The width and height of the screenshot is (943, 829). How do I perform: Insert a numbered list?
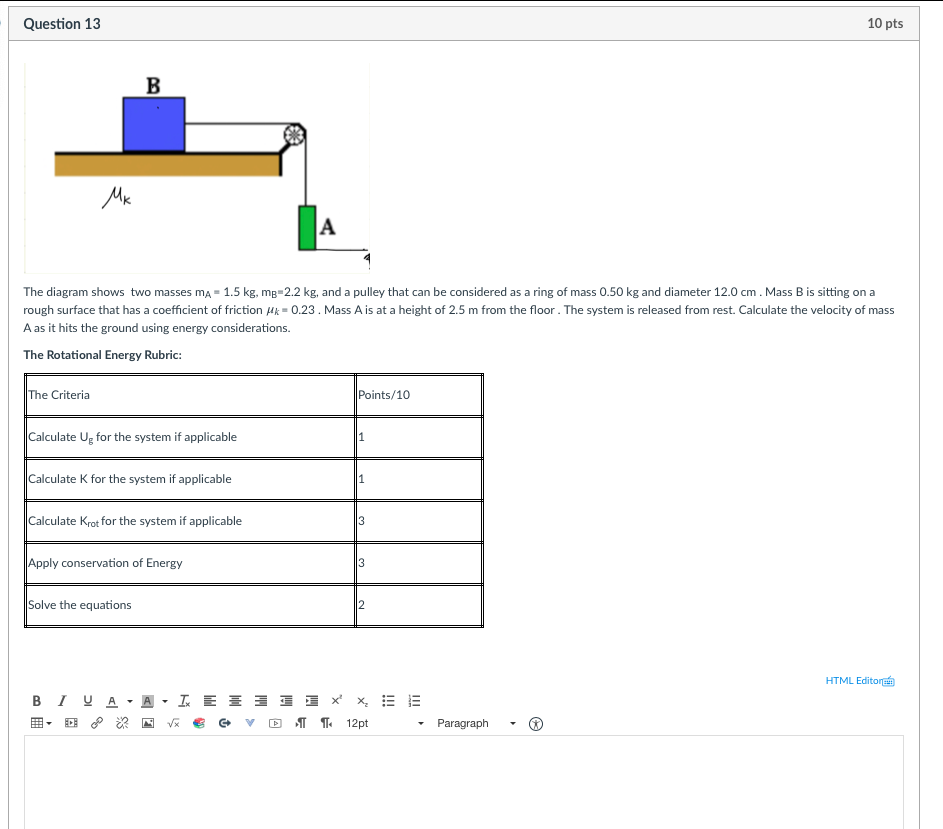point(414,701)
